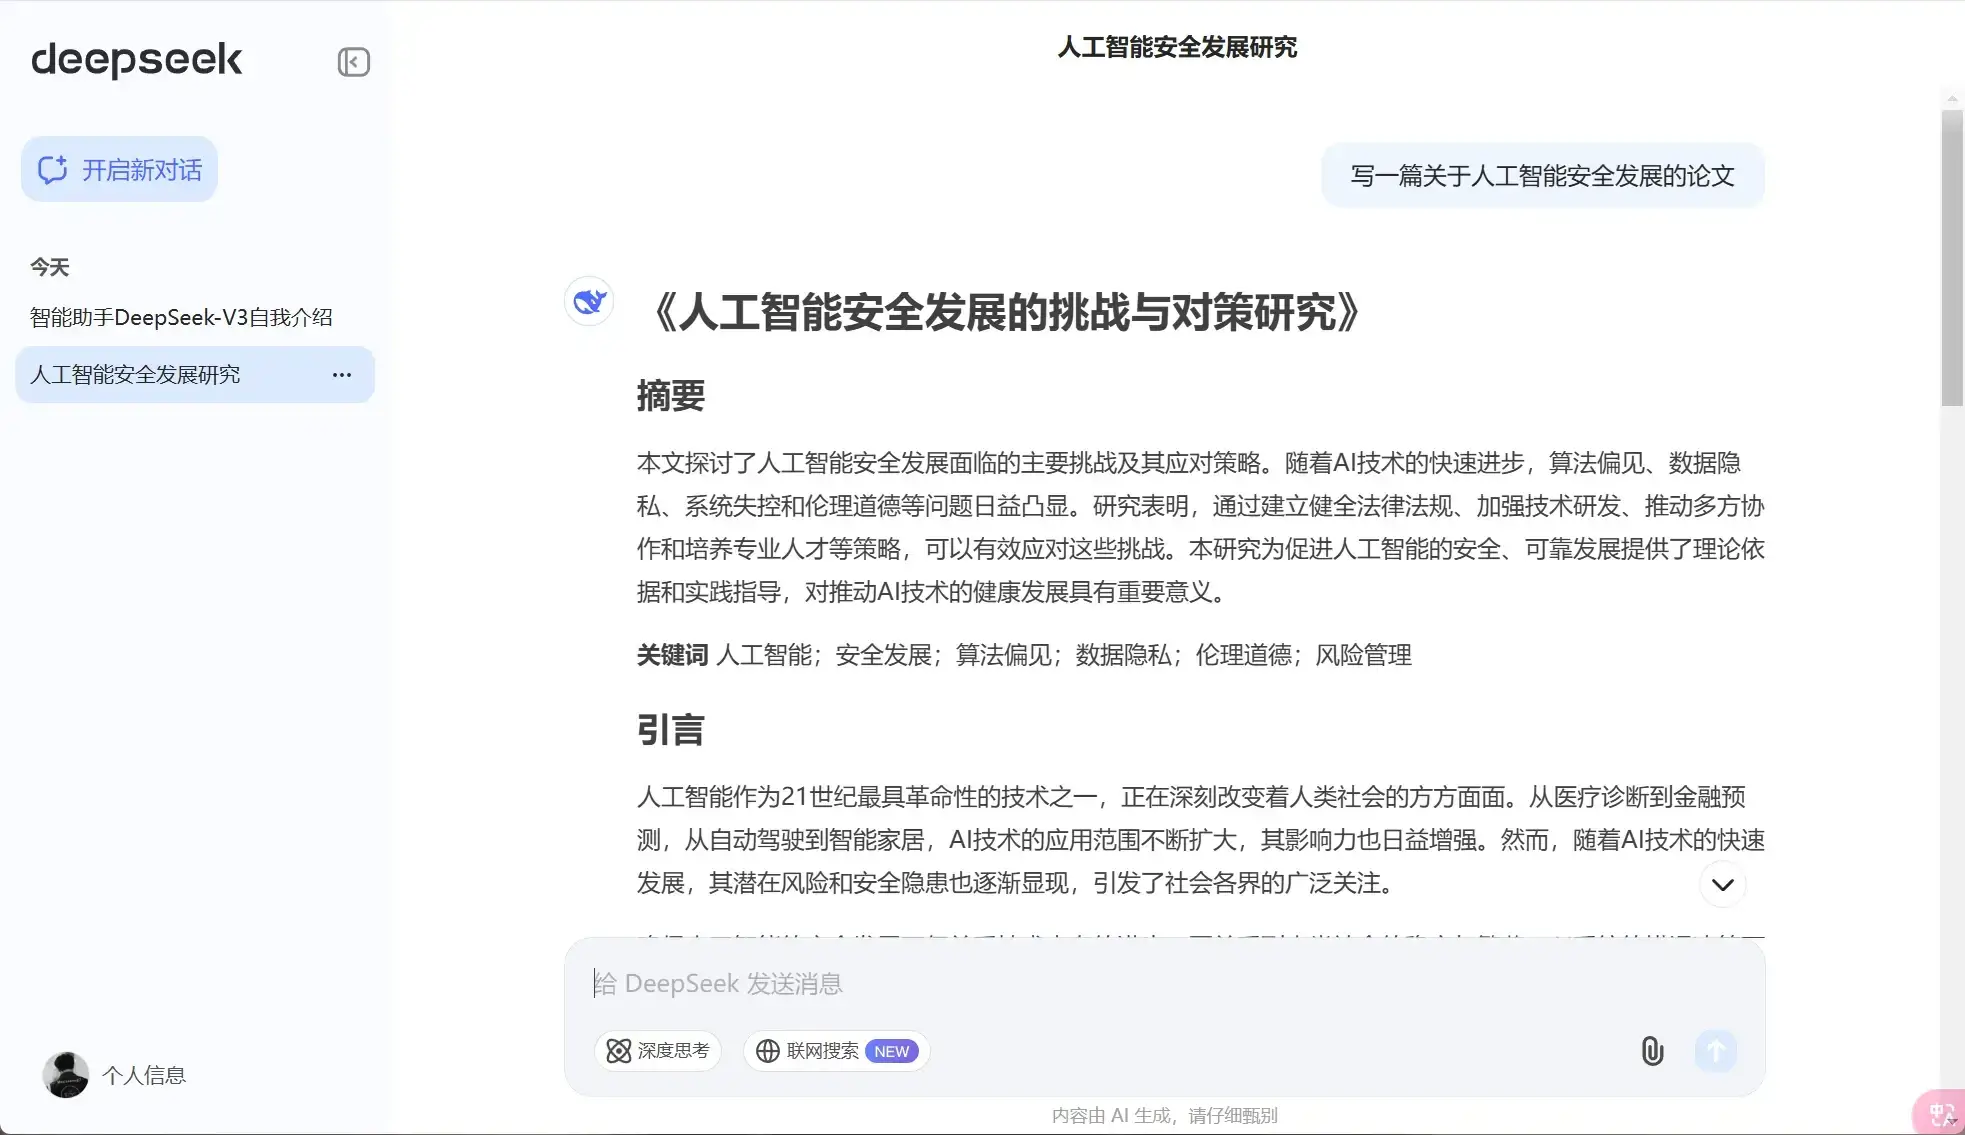This screenshot has width=1965, height=1135.
Task: Click the scroll-to-bottom chevron button
Action: point(1722,884)
